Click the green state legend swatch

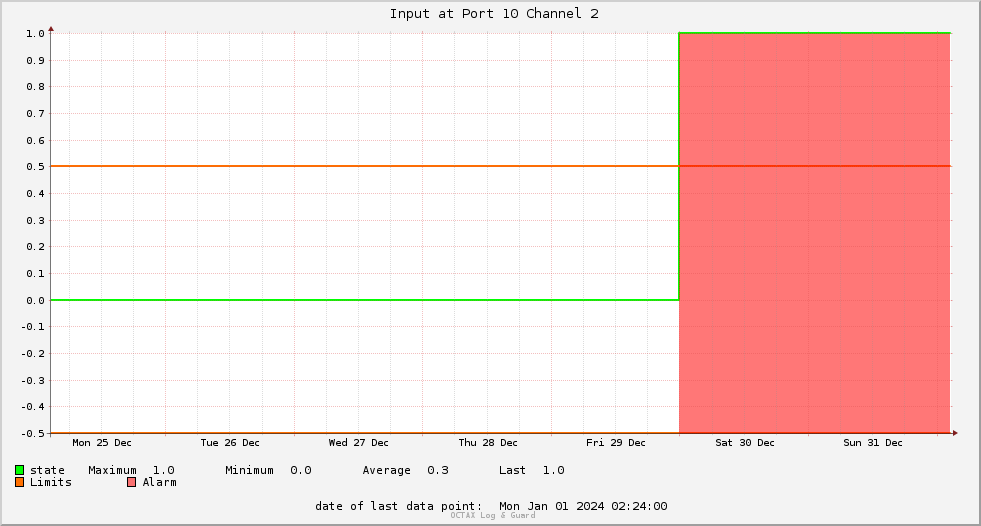pos(19,470)
